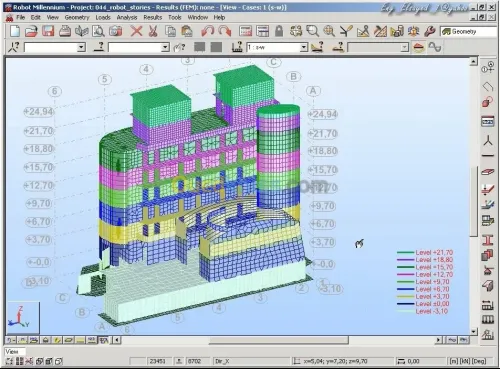The image size is (500, 369).
Task: Toggle first gray square button in selection toolbar
Action: tap(200, 47)
